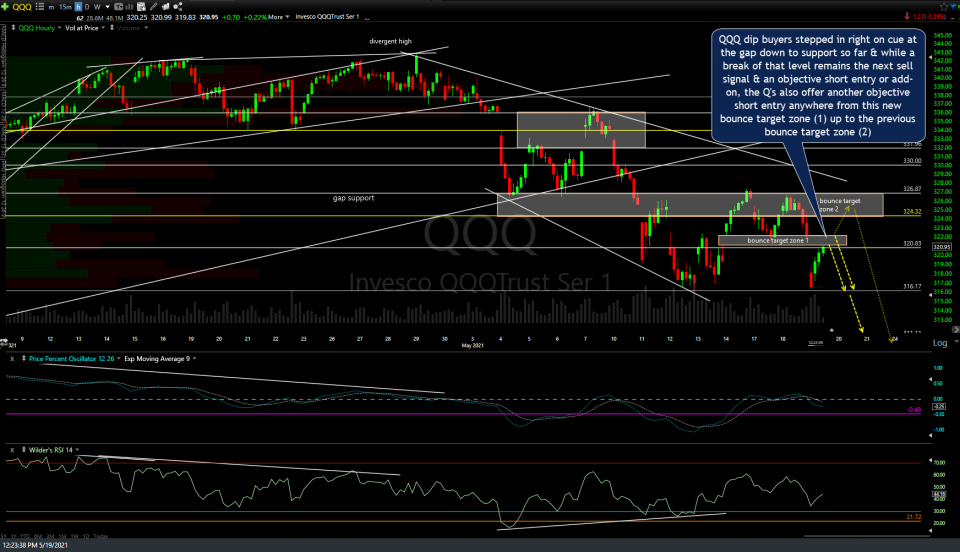Viewport: 960px width, 552px height.
Task: Close the Price Percent Oscillator pane
Action: [x=12, y=359]
